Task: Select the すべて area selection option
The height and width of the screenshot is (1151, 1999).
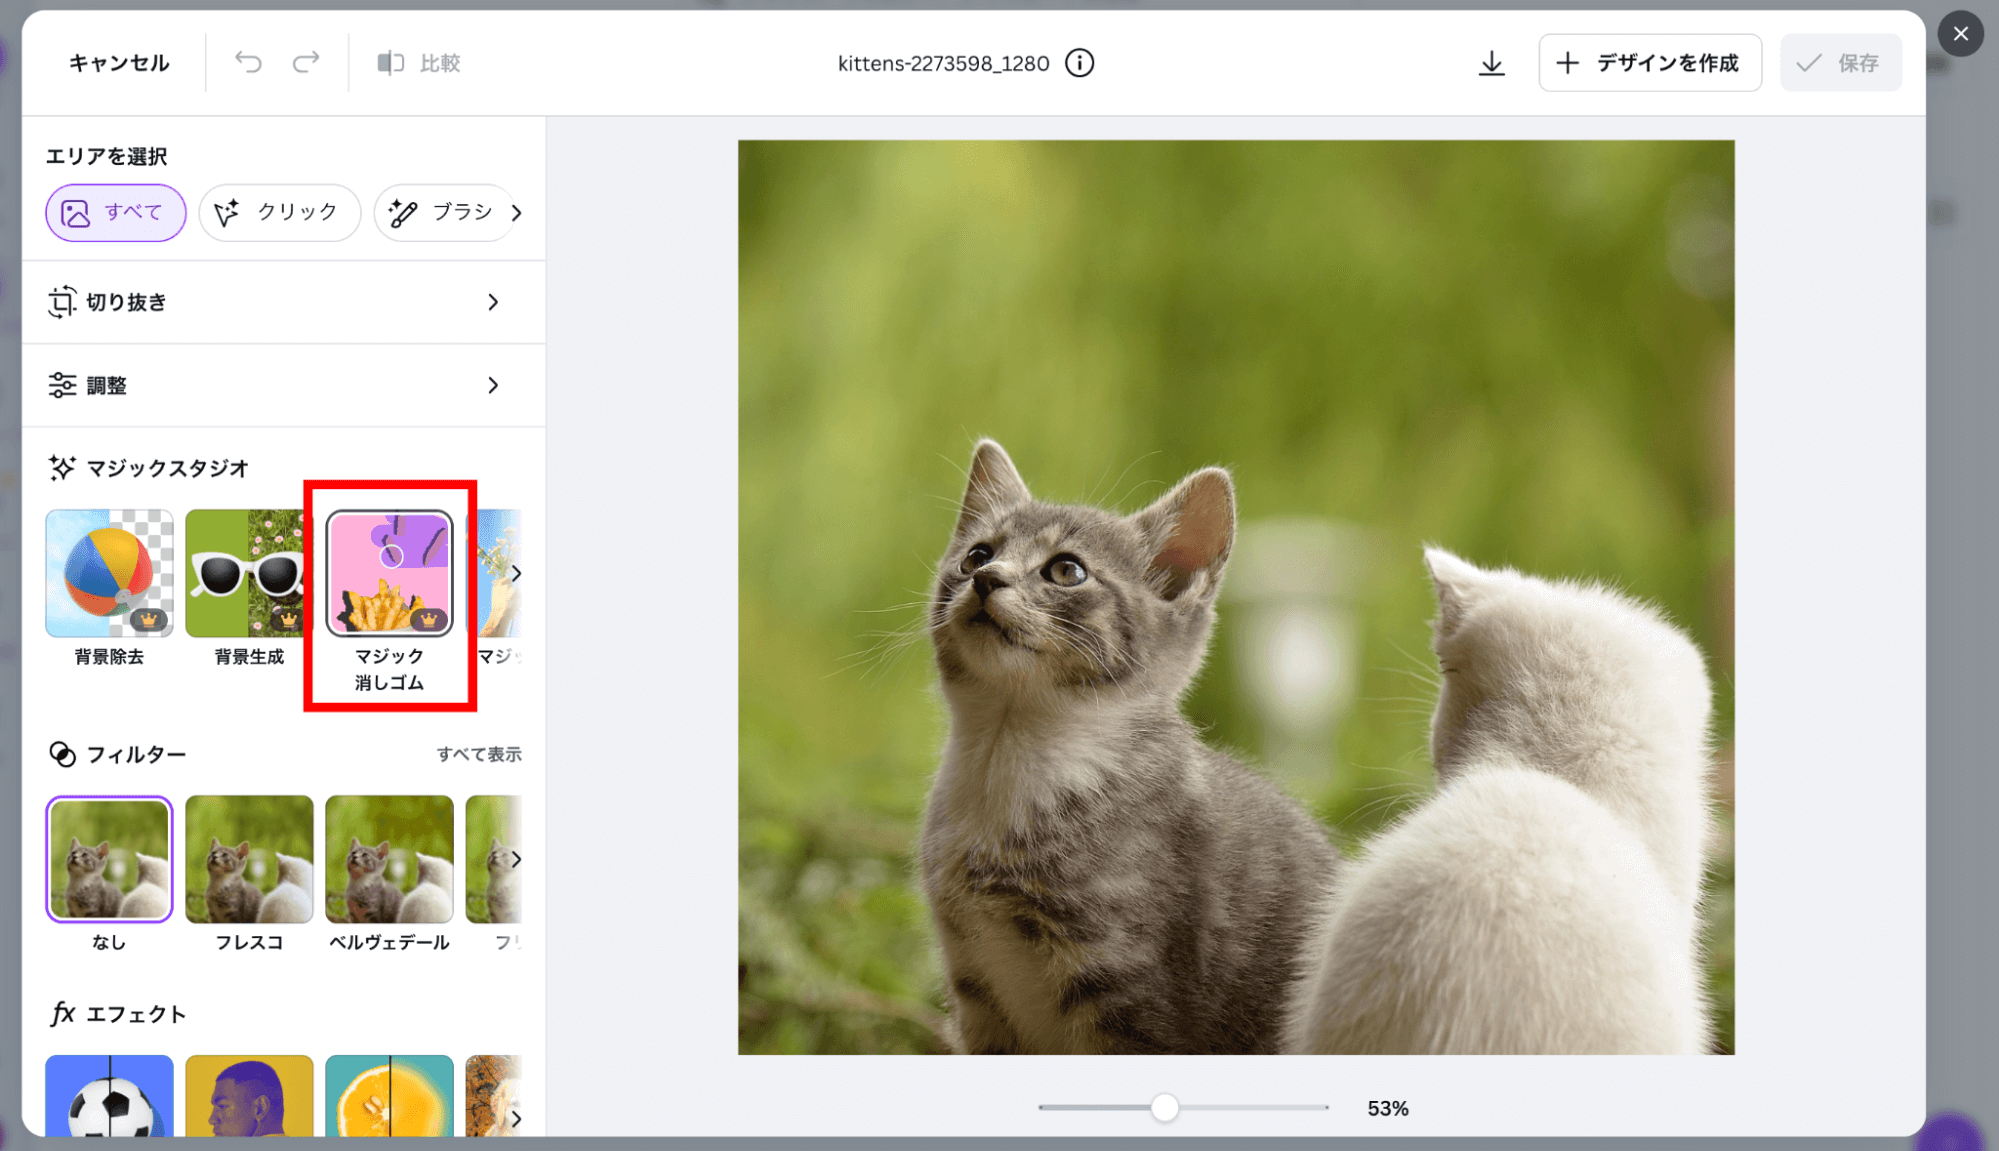Action: pos(115,212)
